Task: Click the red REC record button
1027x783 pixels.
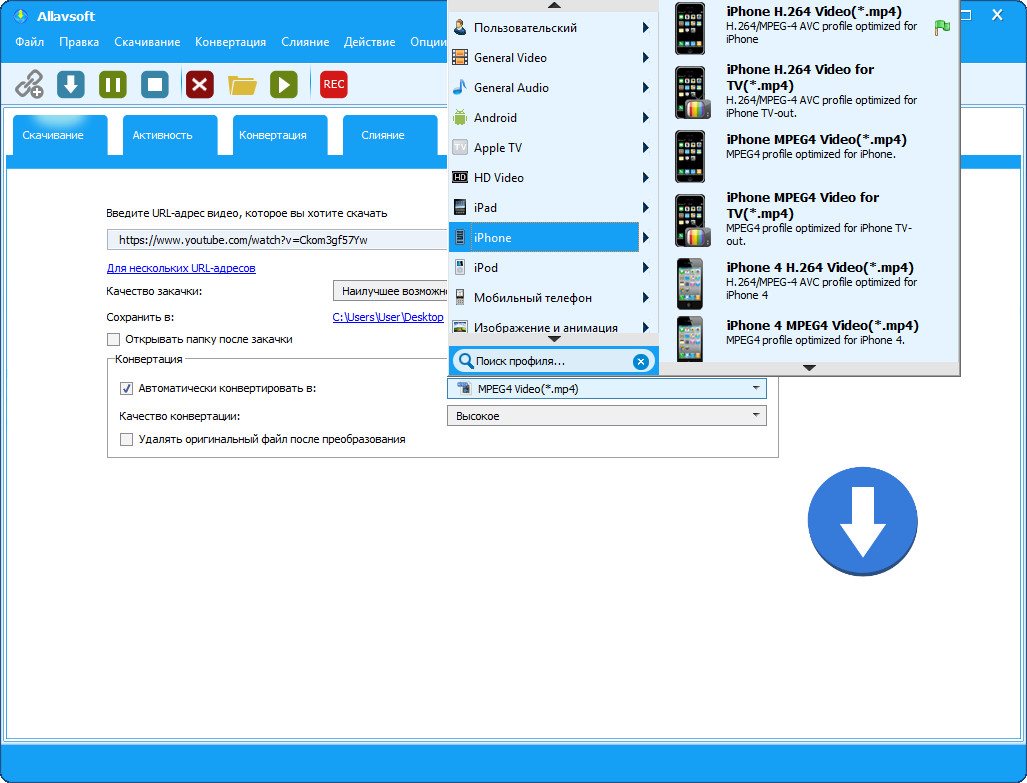Action: coord(333,85)
